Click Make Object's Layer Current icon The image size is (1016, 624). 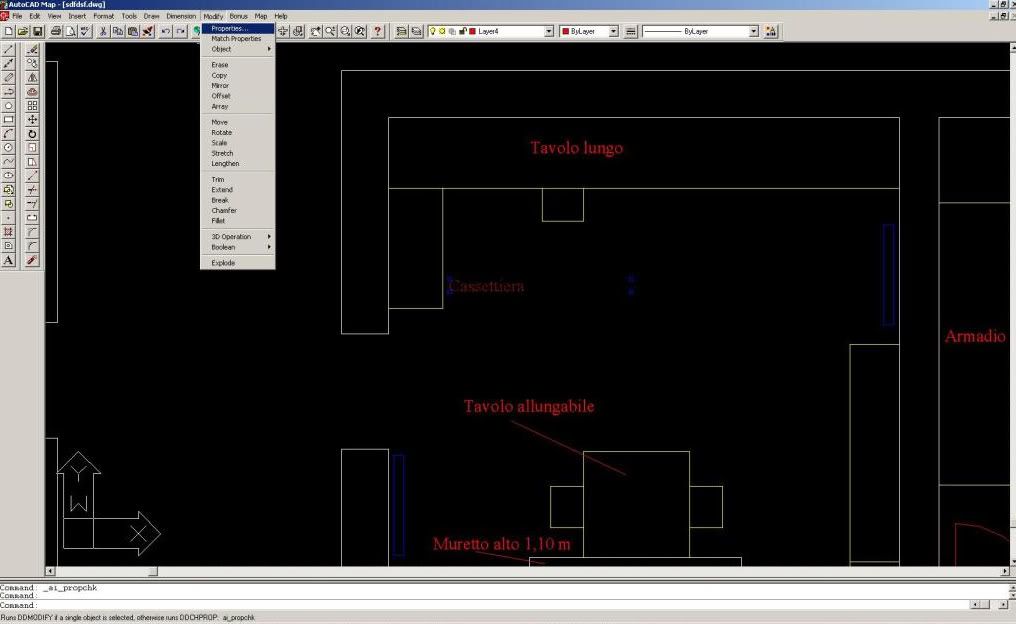pyautogui.click(x=401, y=31)
